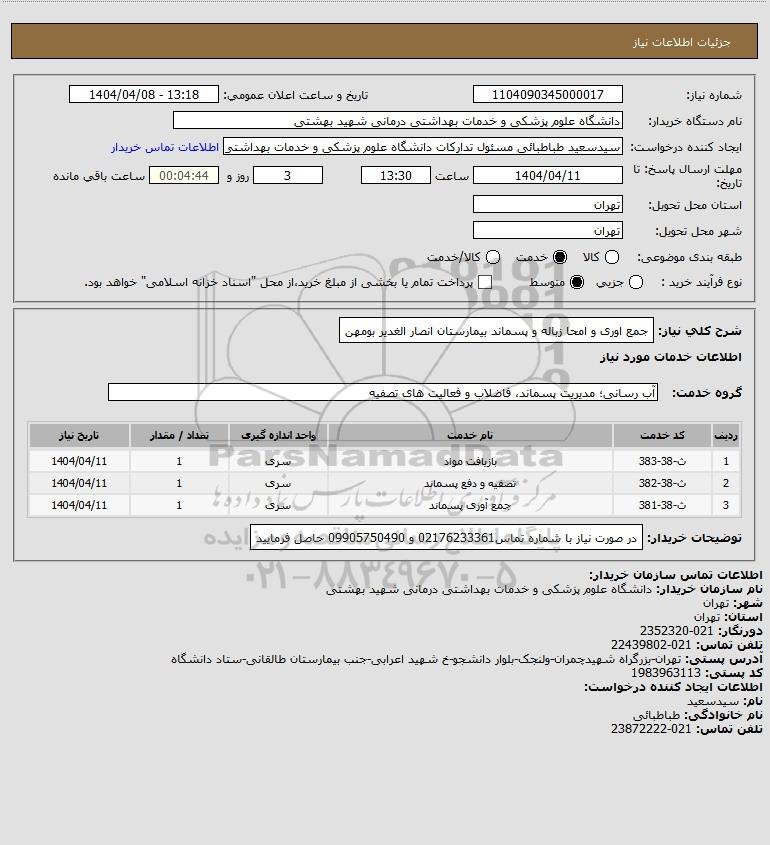Click the delivery city field تهران

(x=547, y=230)
